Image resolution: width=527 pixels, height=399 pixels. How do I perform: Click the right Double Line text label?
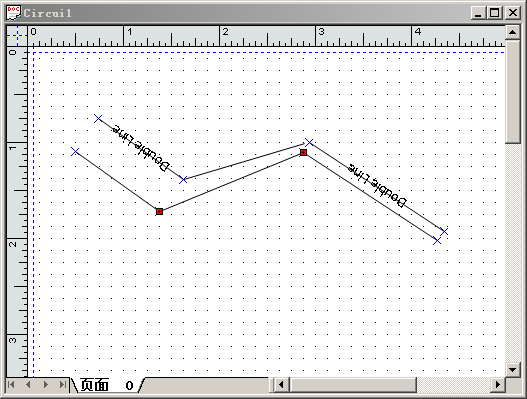(377, 185)
